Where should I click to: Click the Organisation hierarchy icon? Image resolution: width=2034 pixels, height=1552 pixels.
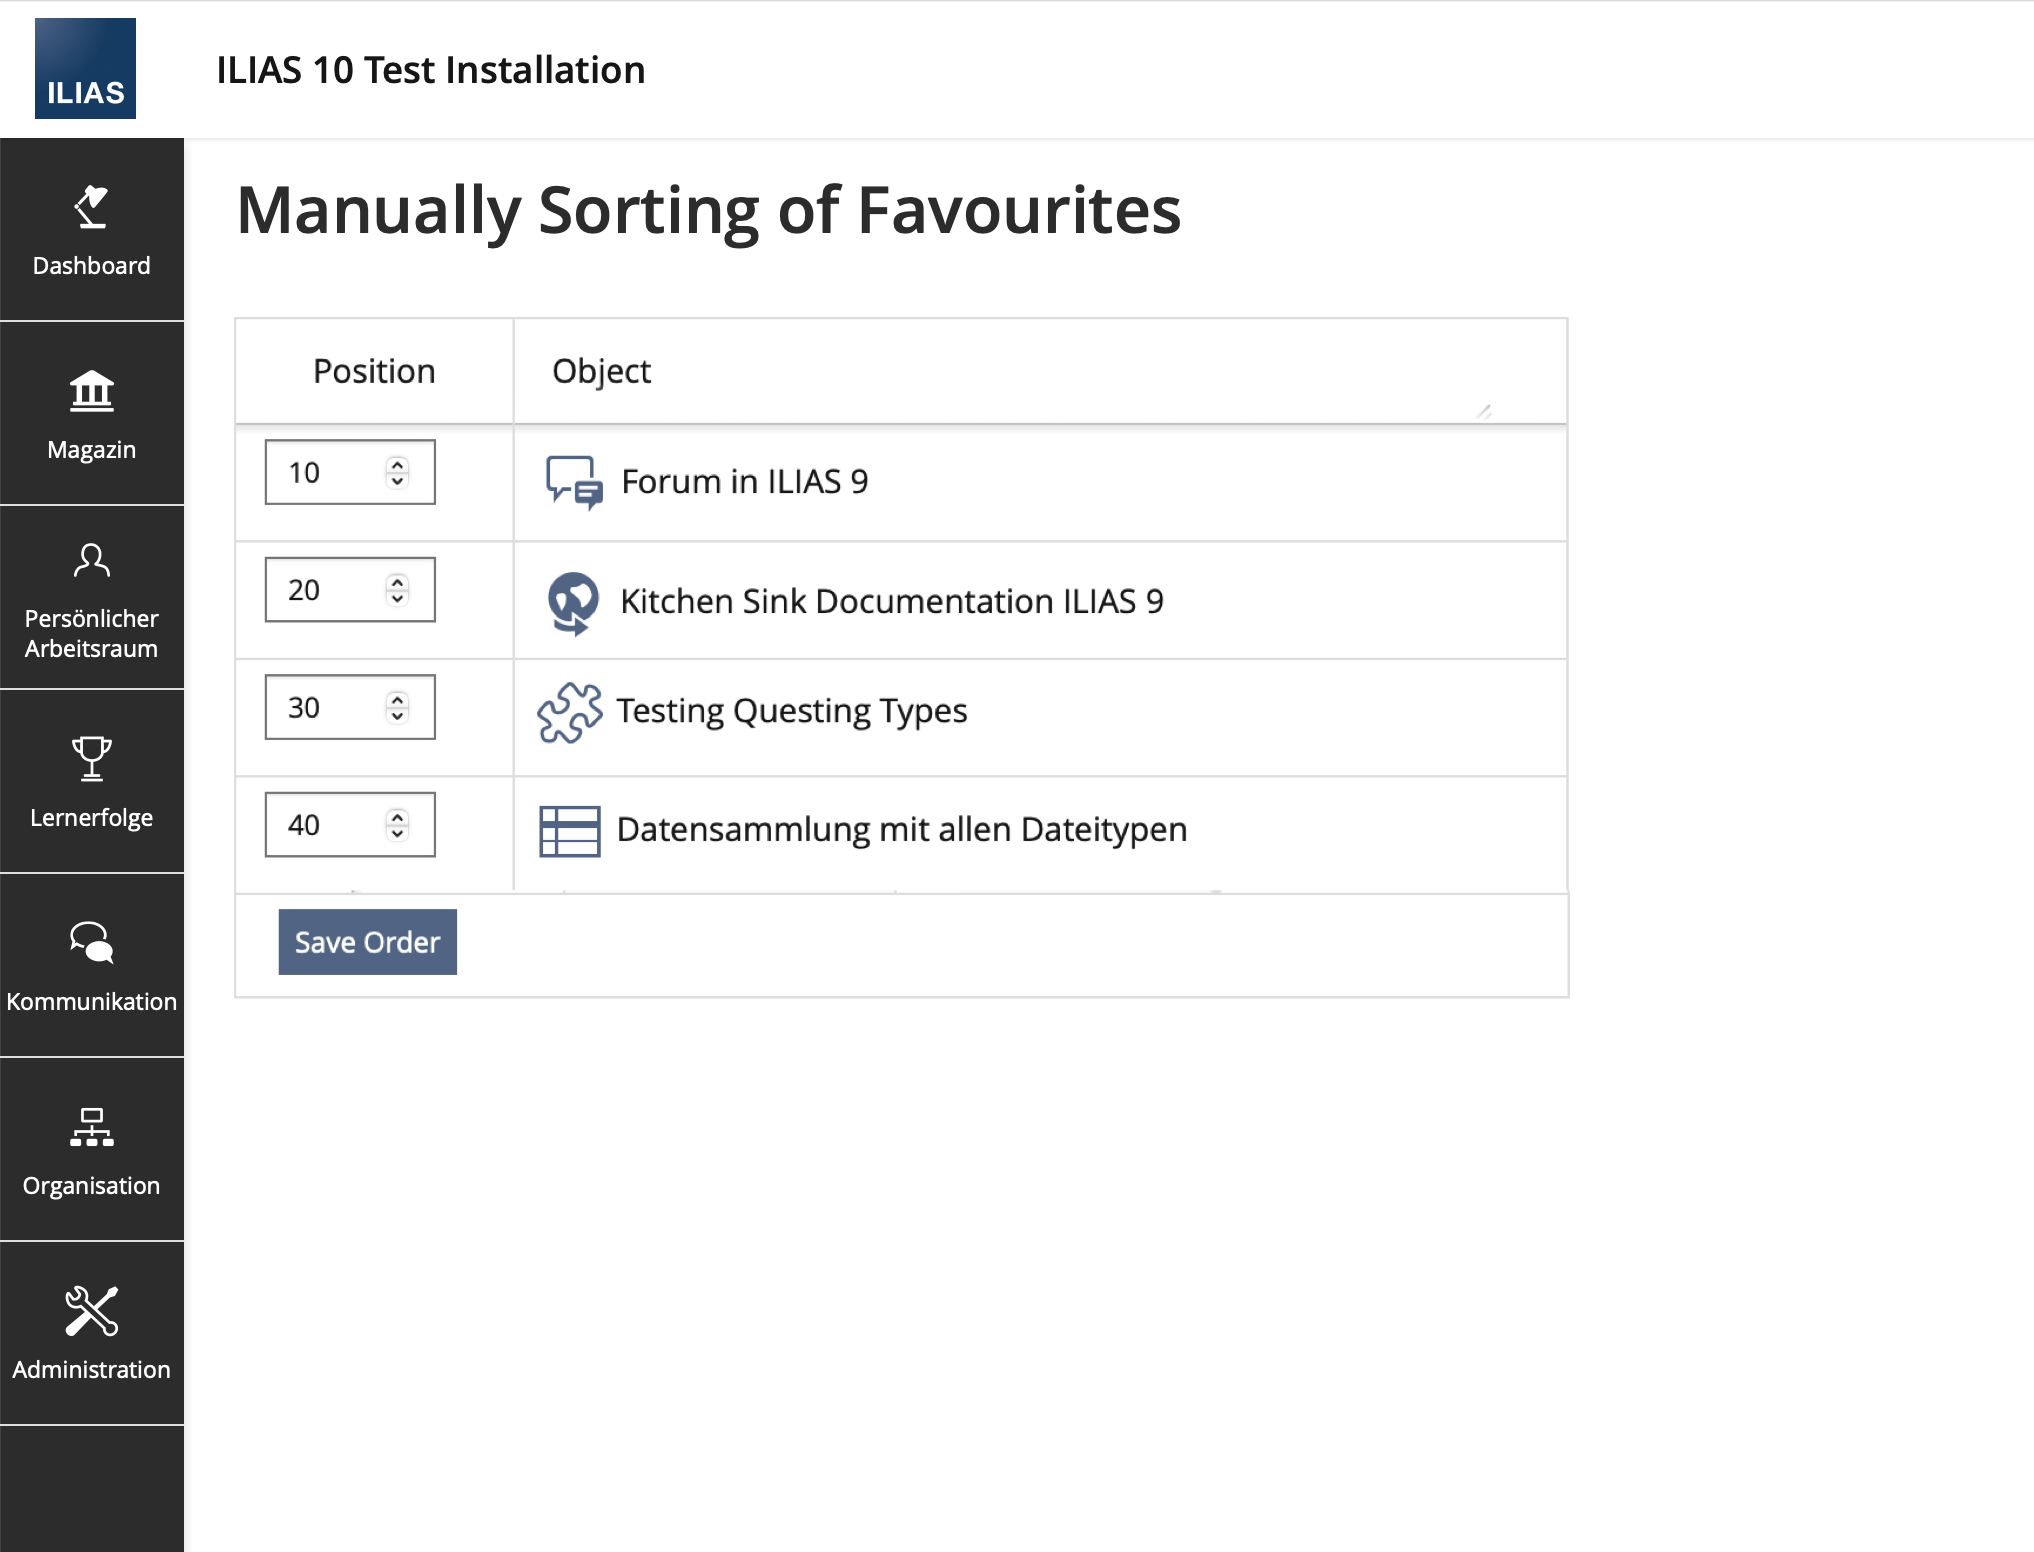coord(91,1126)
